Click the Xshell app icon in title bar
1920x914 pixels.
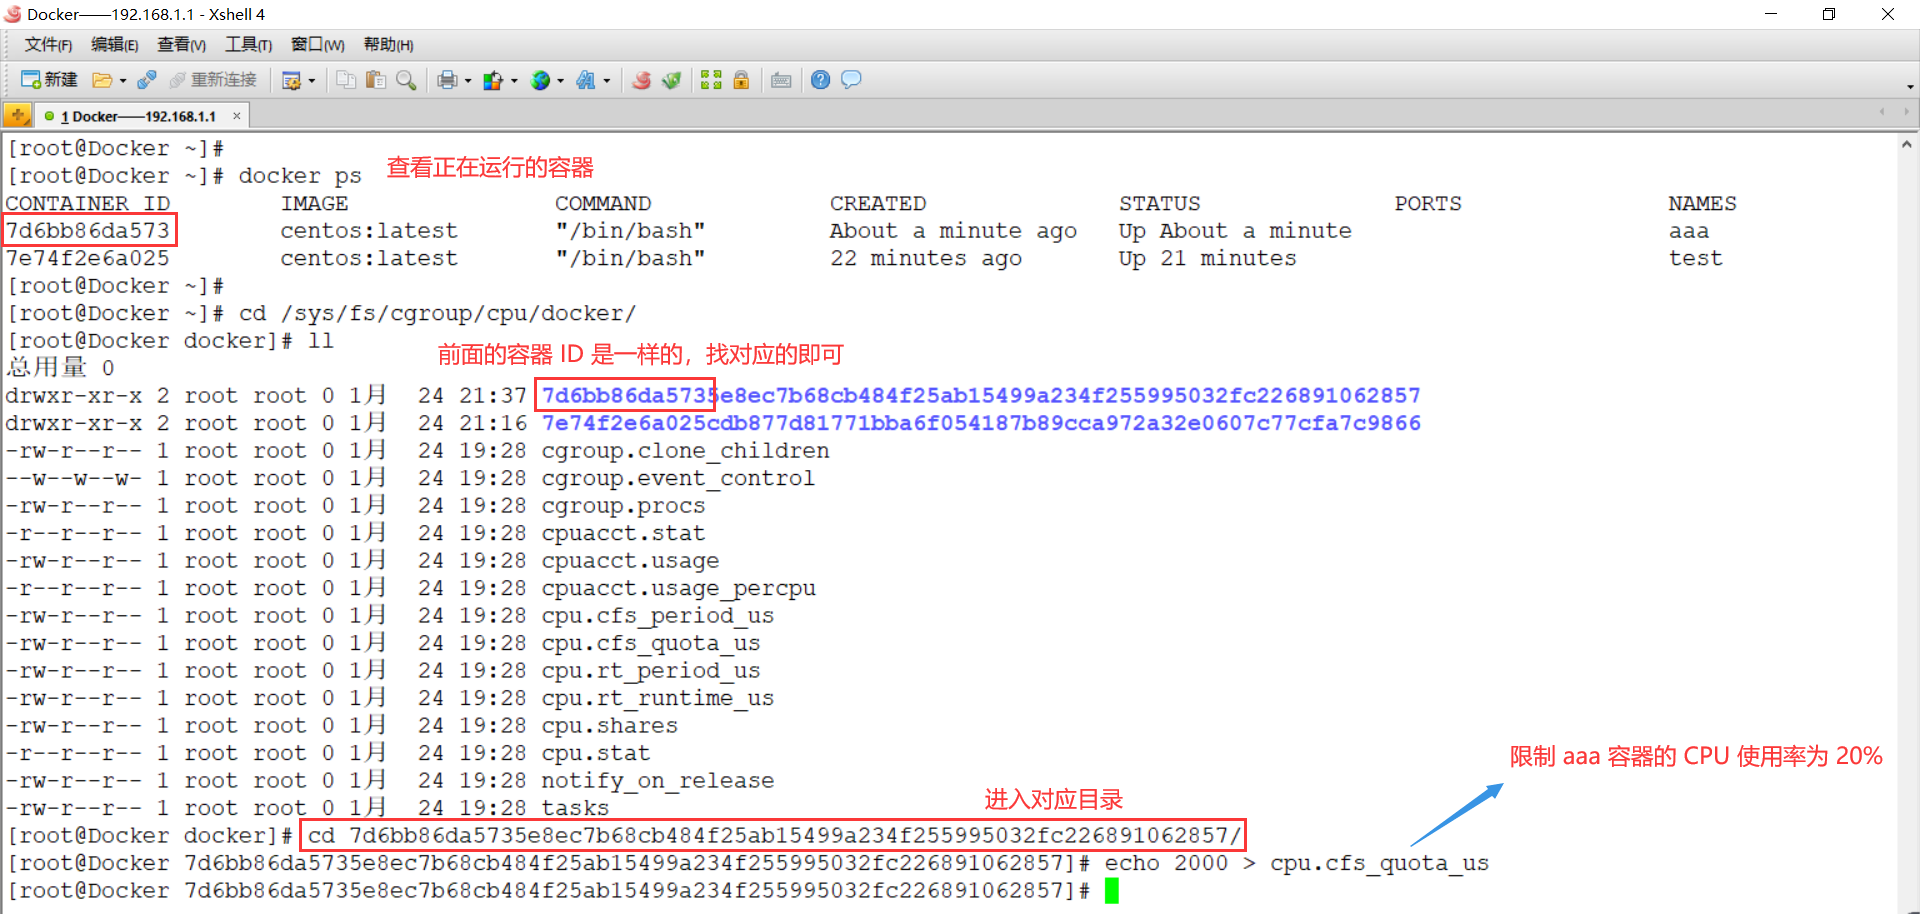[x=13, y=14]
